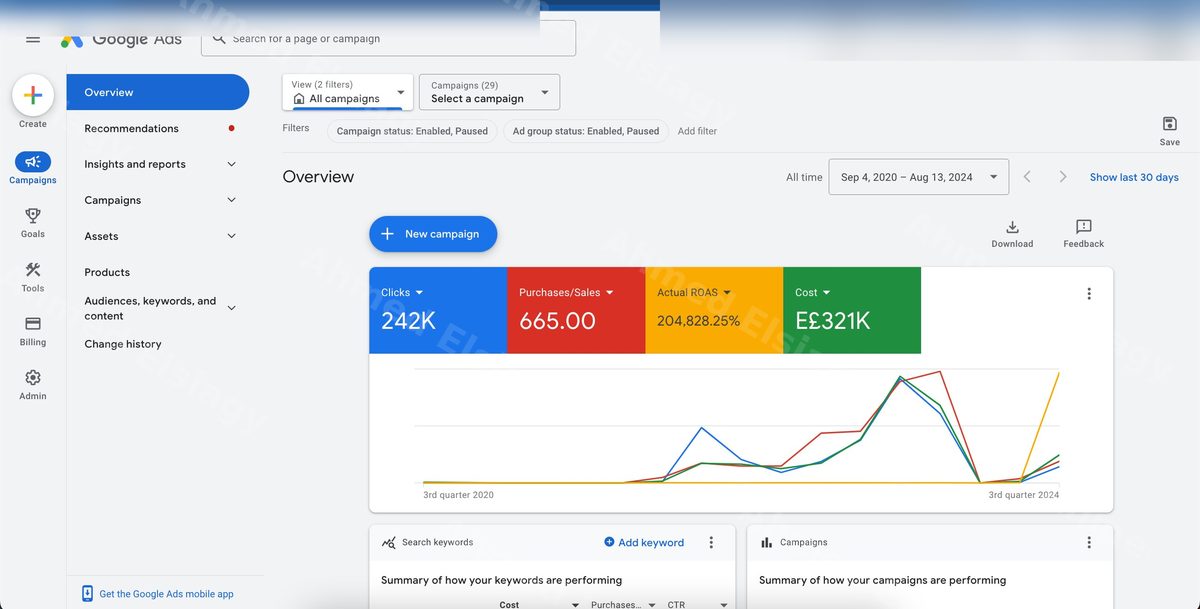The width and height of the screenshot is (1200, 609).
Task: Open the Tools wrench icon
Action: pyautogui.click(x=33, y=270)
